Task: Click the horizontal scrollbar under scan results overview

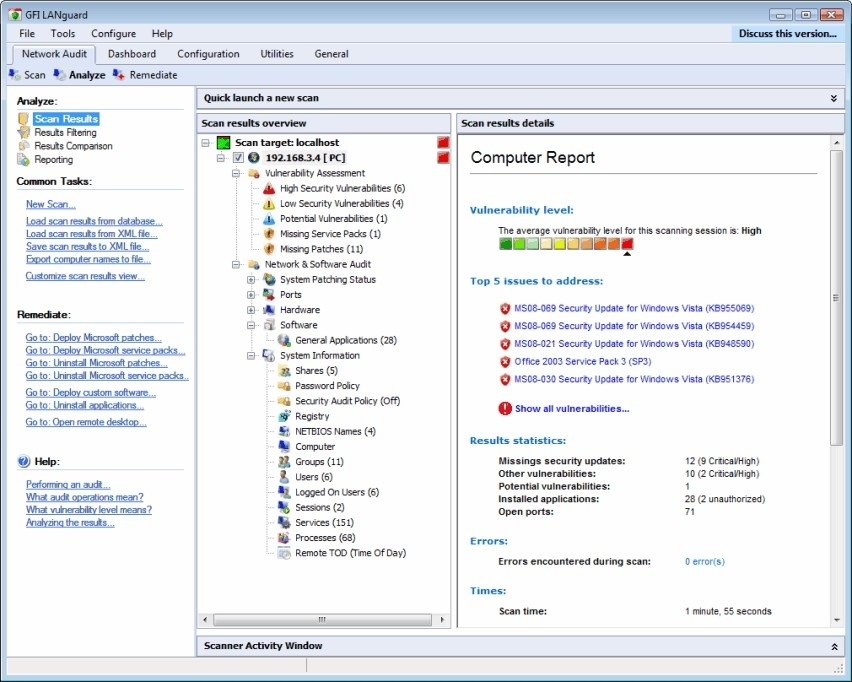Action: (323, 620)
